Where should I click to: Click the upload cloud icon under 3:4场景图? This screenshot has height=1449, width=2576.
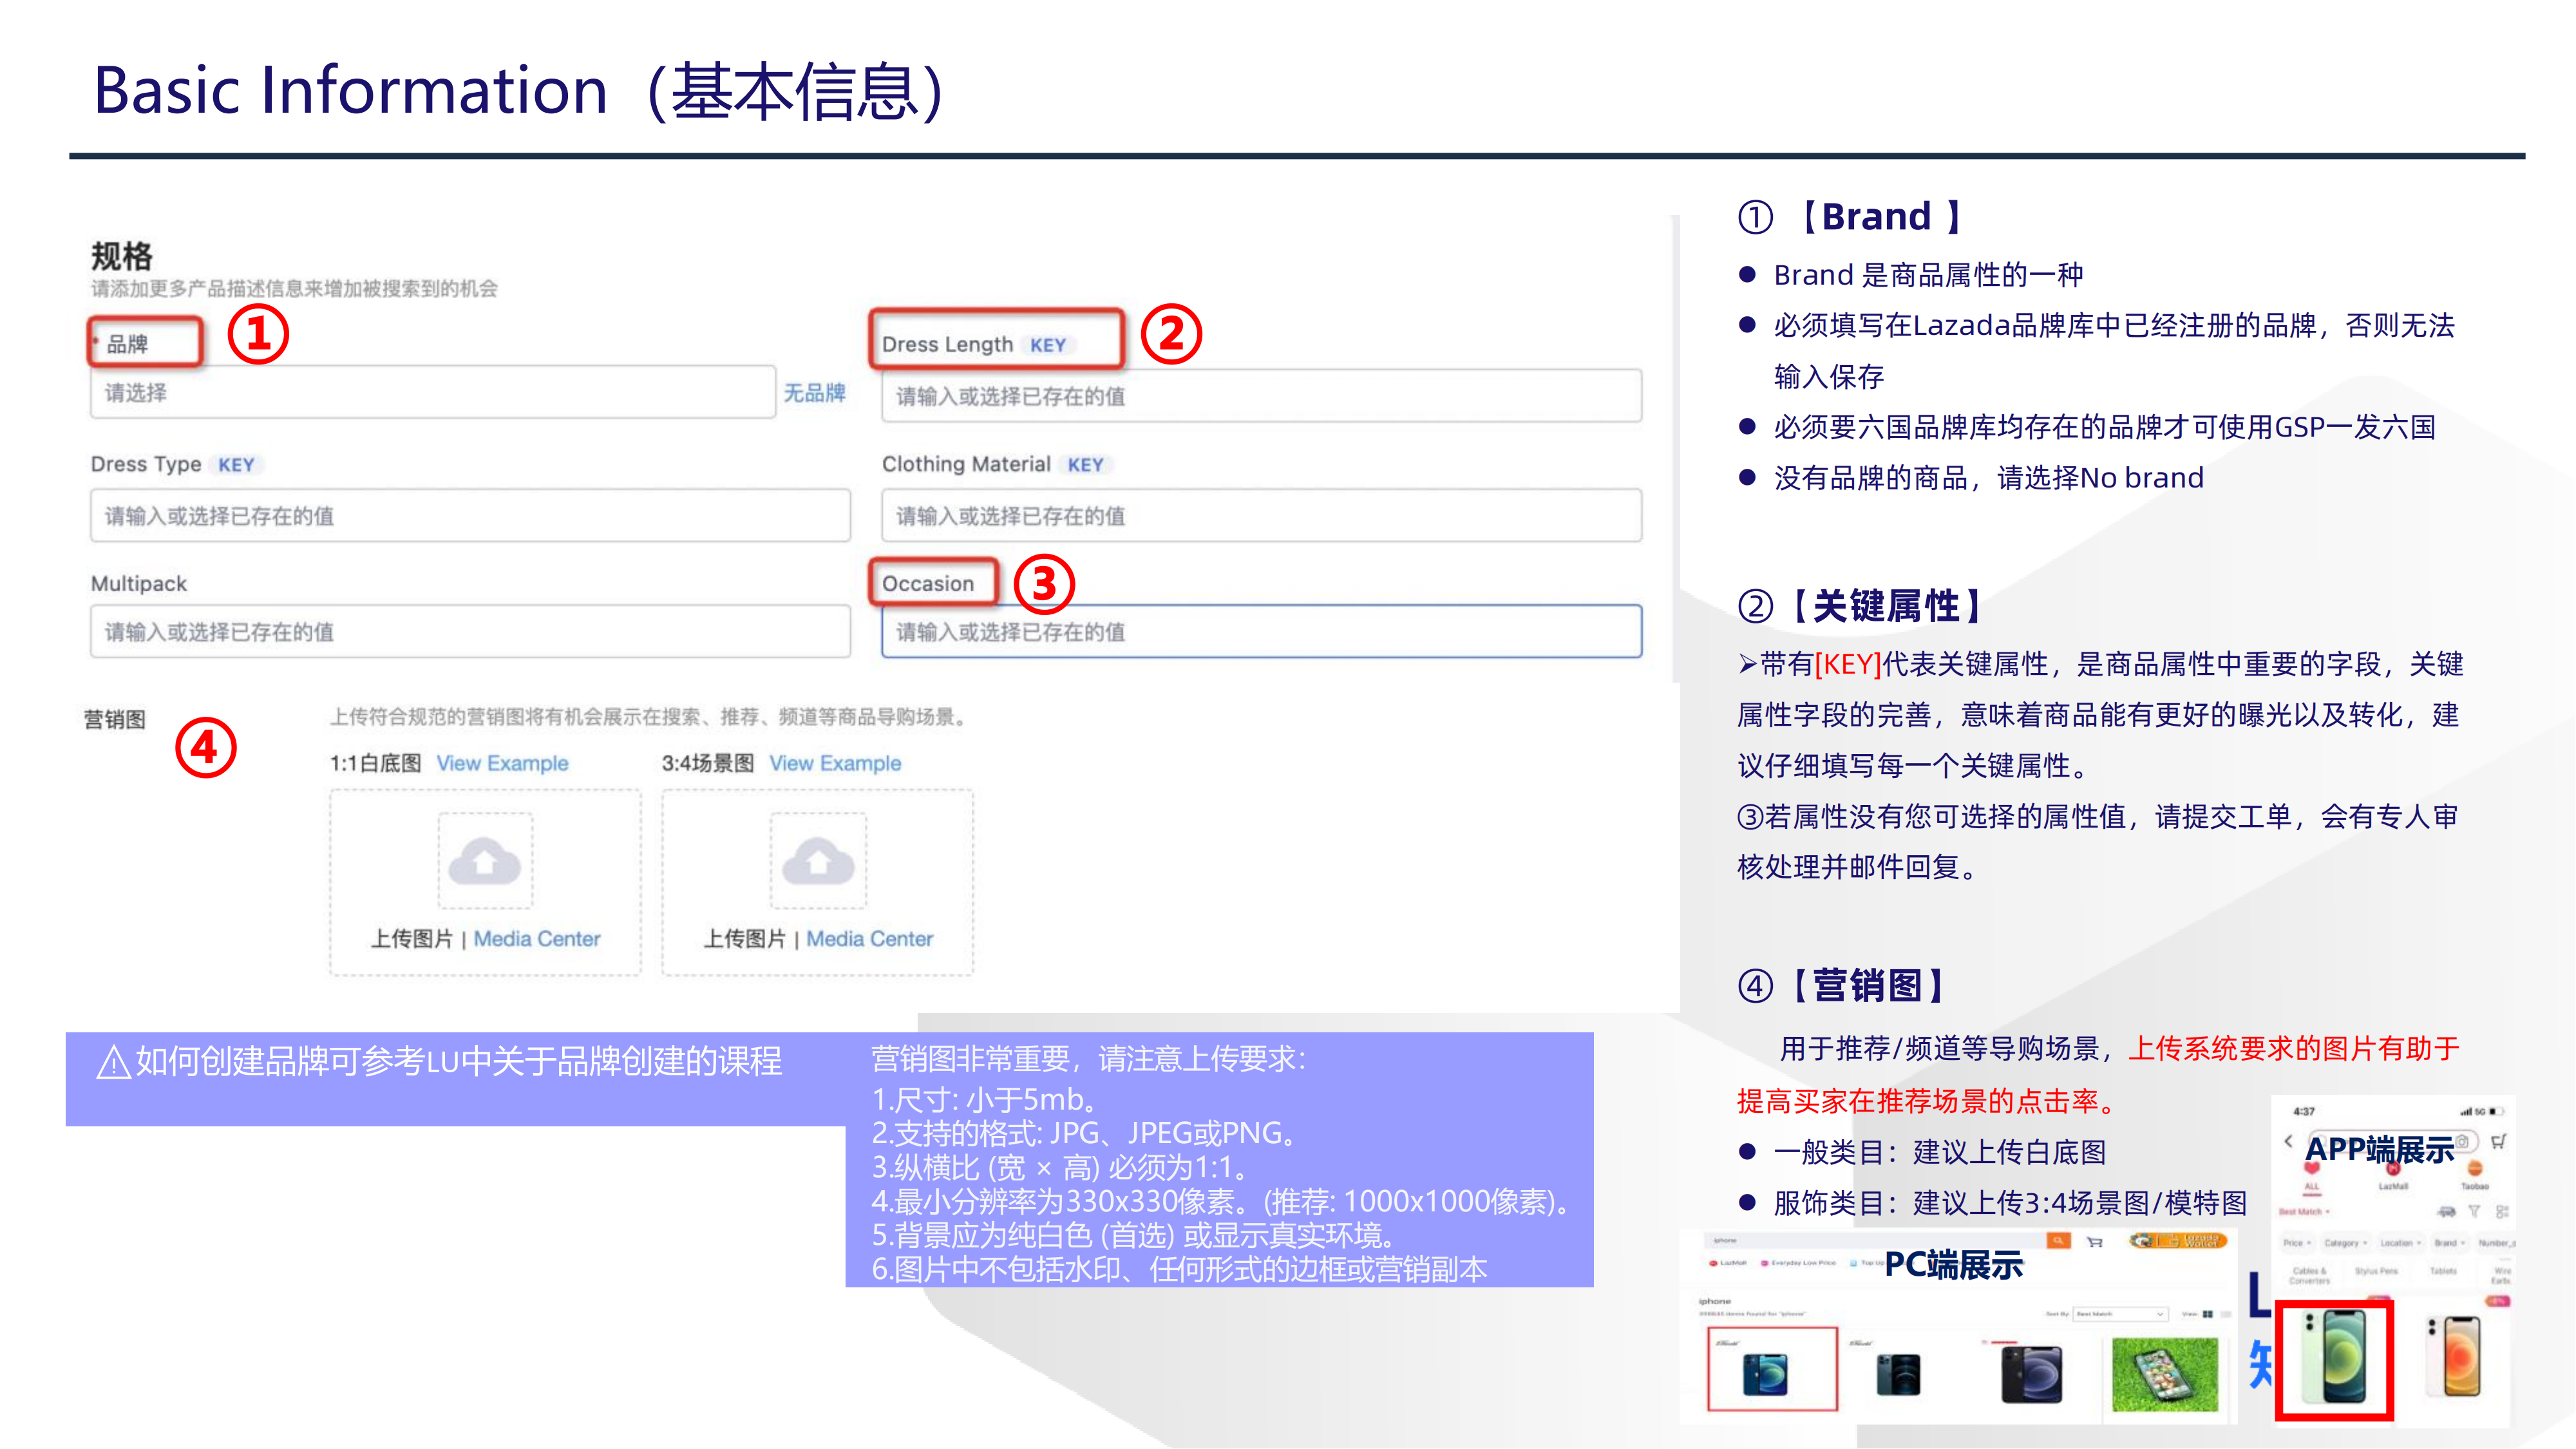click(x=820, y=861)
